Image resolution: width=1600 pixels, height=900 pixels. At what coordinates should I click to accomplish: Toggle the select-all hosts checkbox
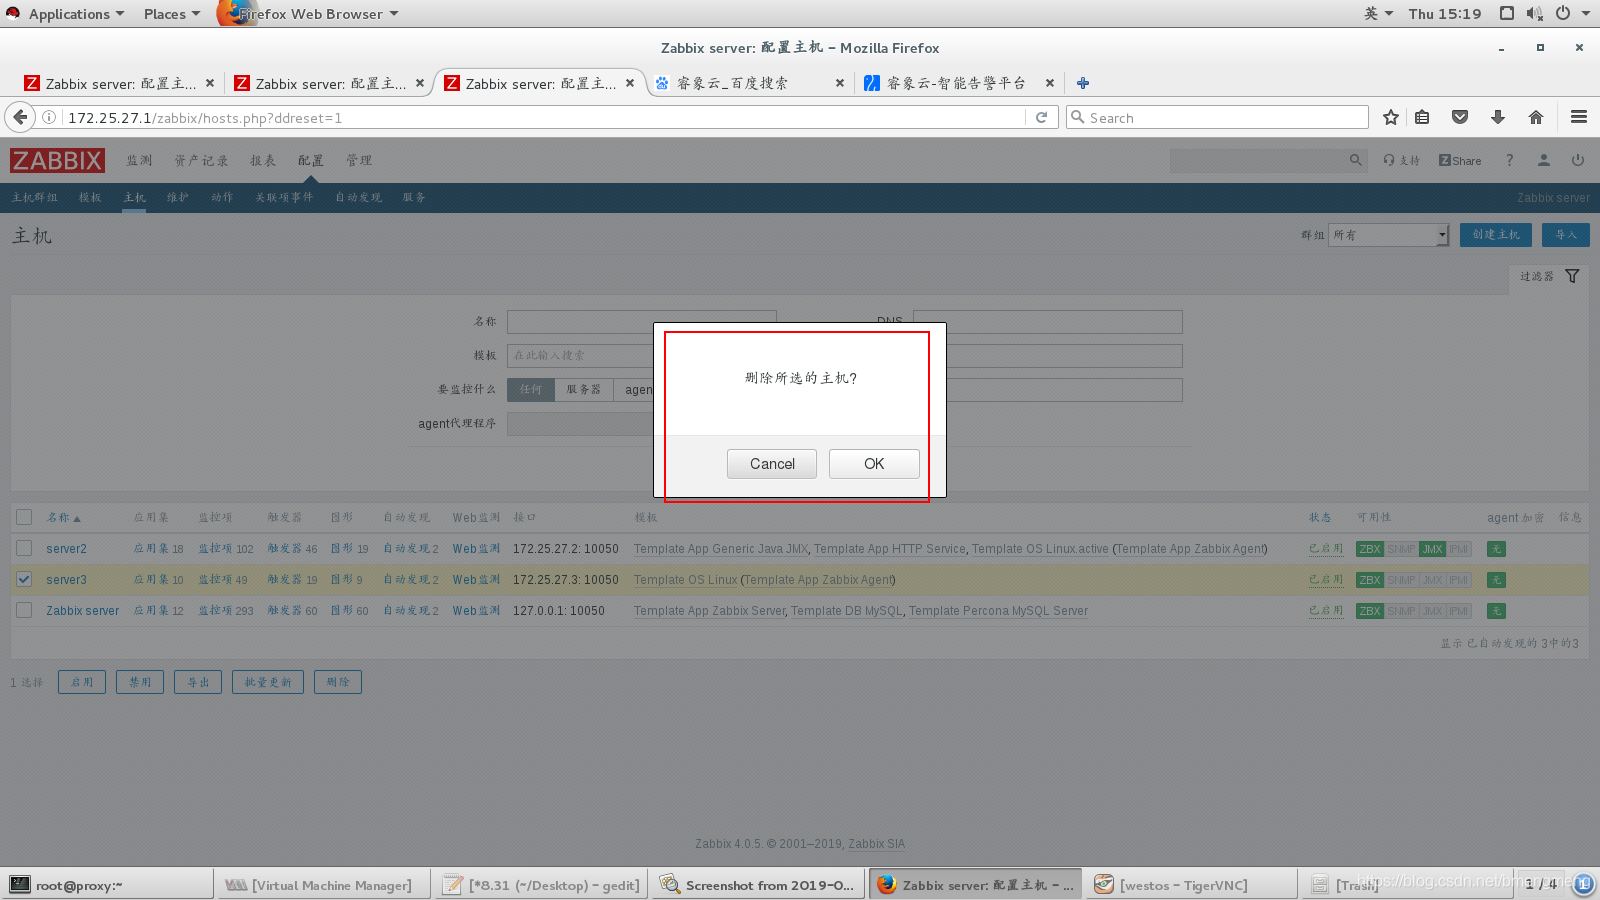tap(24, 517)
